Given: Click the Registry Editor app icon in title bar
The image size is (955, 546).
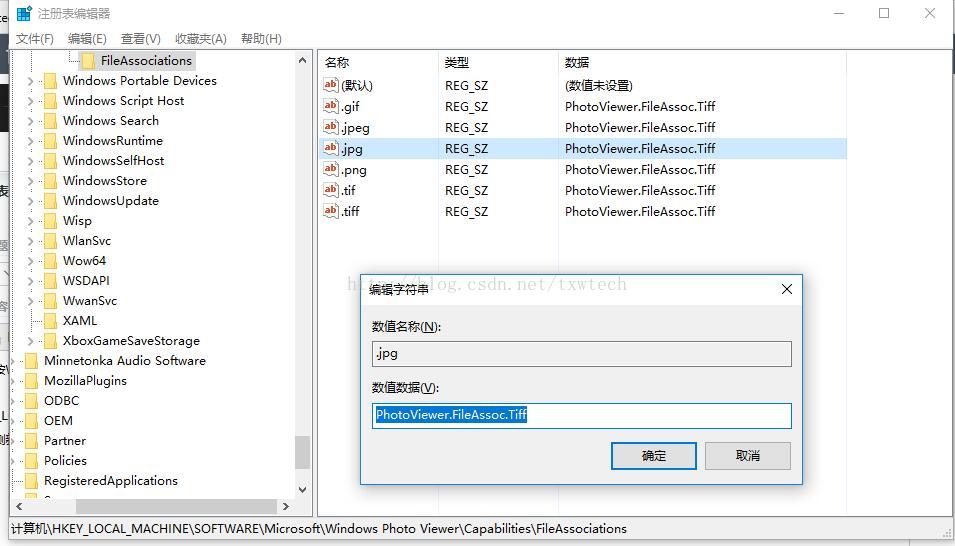Looking at the screenshot, I should [x=24, y=13].
